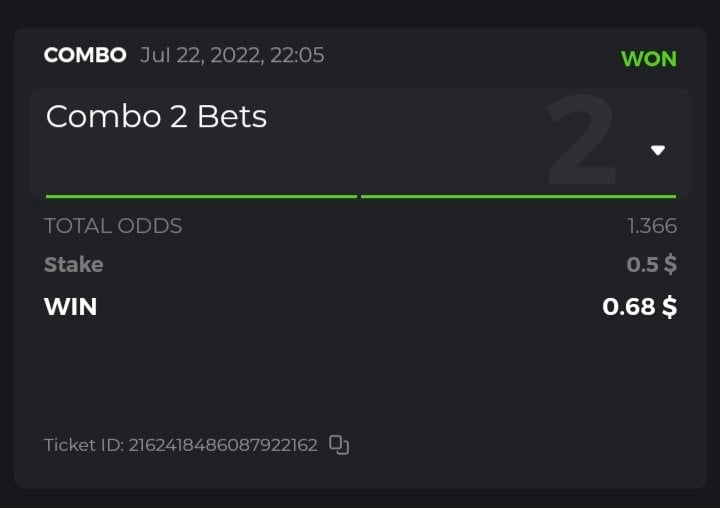Expand the Combo 2 Bets dropdown arrow

(x=658, y=151)
